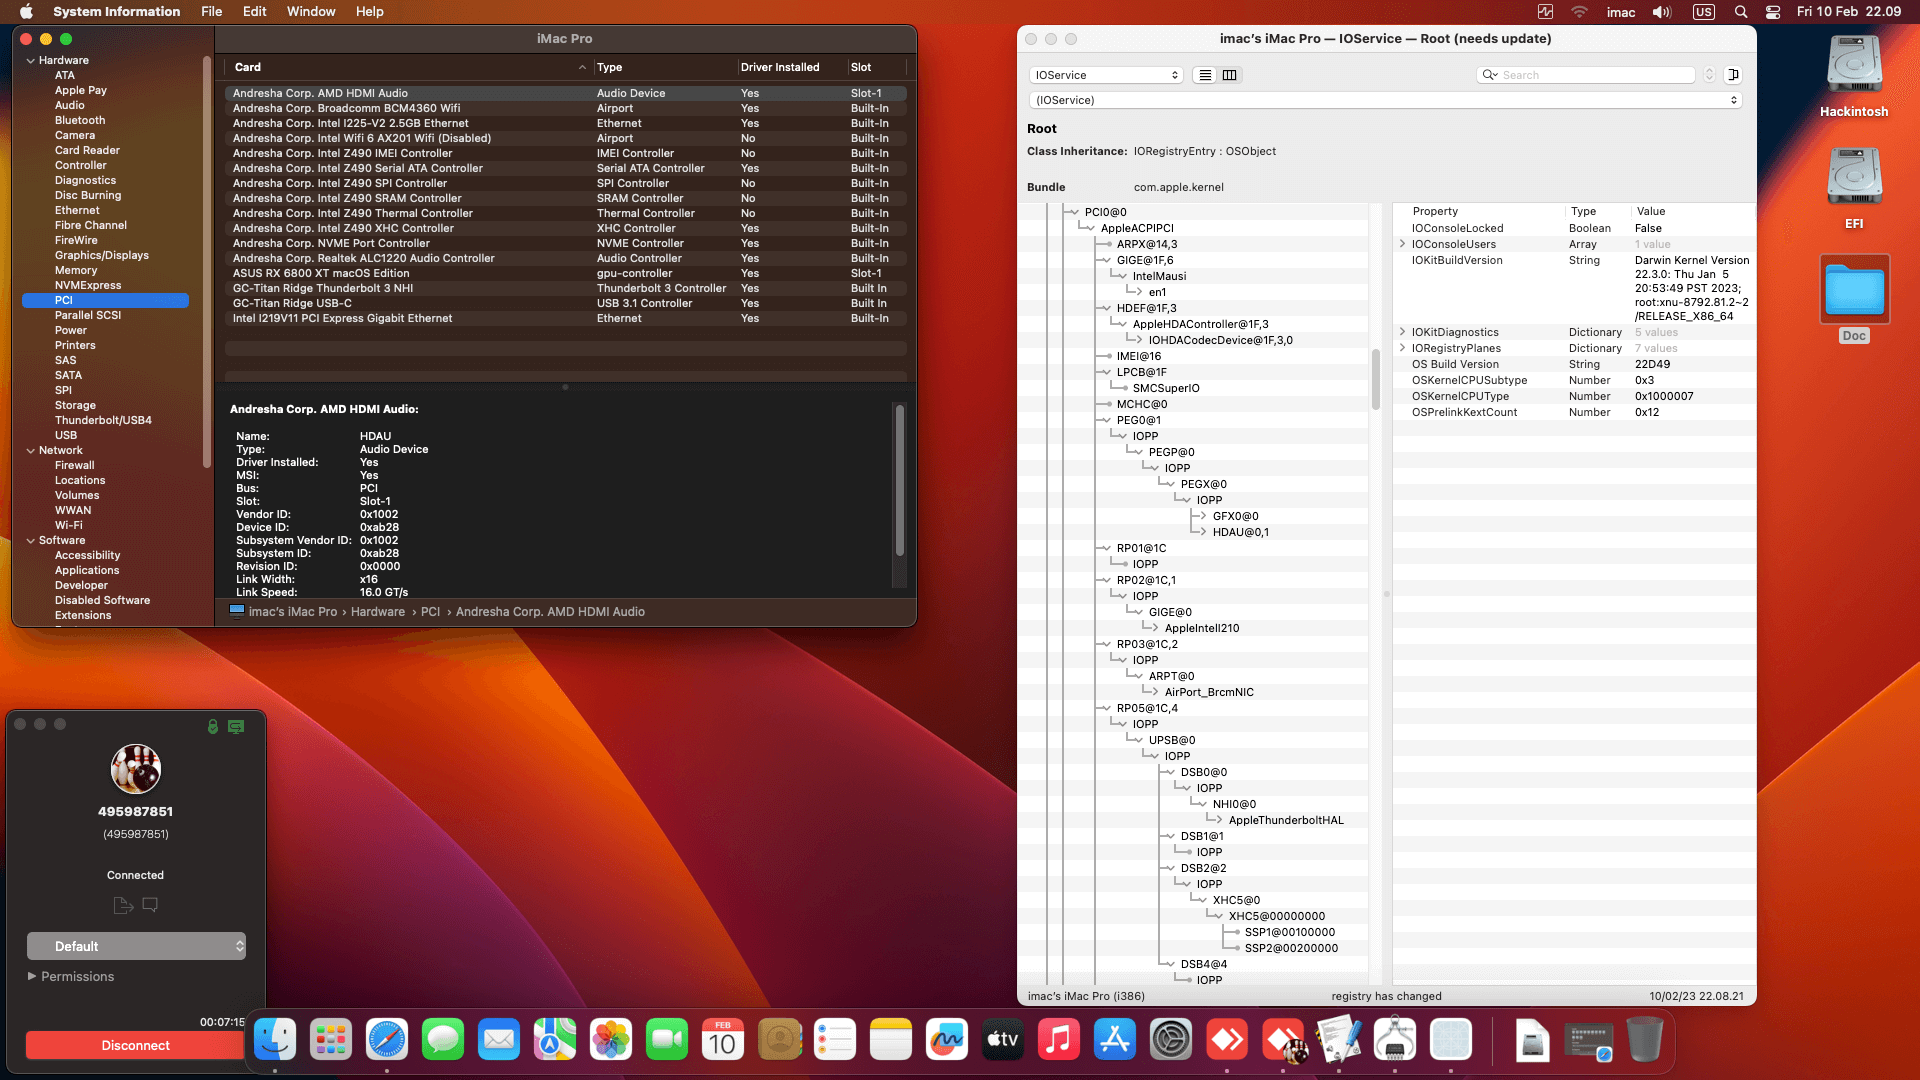
Task: Click the Disconnect button
Action: [134, 1045]
